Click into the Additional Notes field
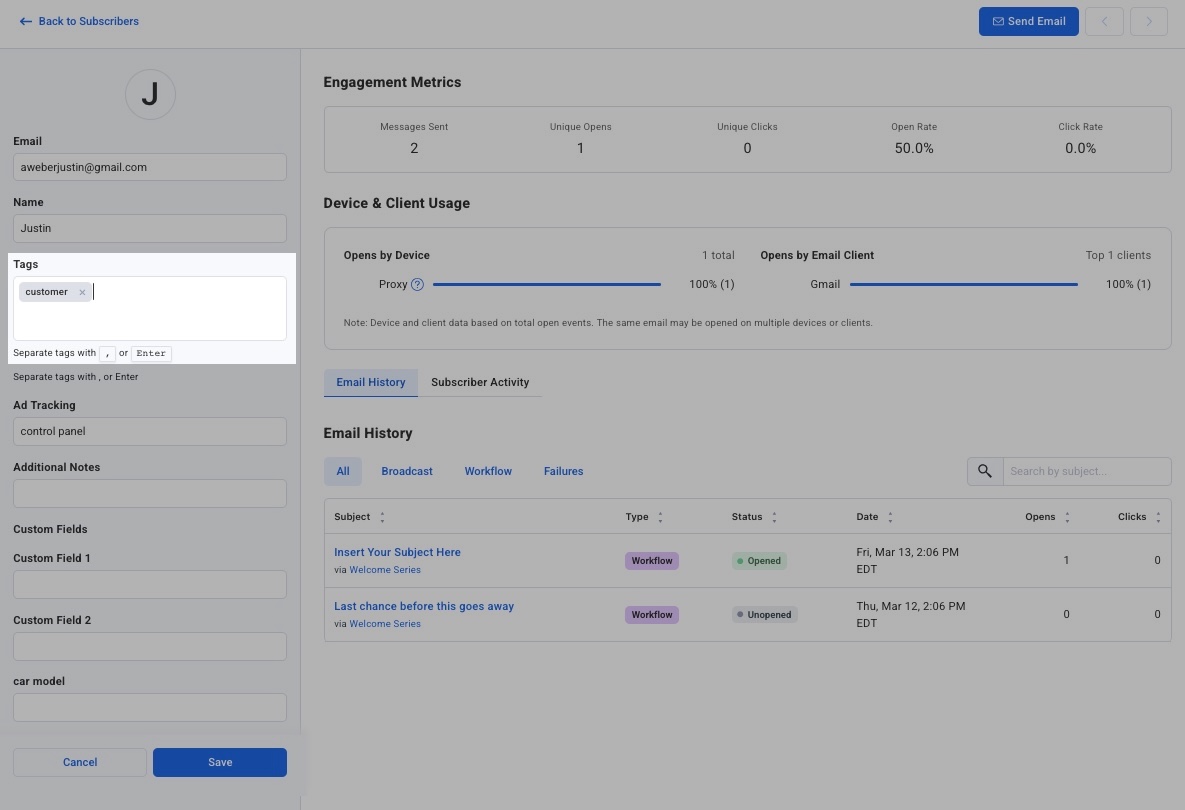This screenshot has width=1185, height=810. point(150,493)
